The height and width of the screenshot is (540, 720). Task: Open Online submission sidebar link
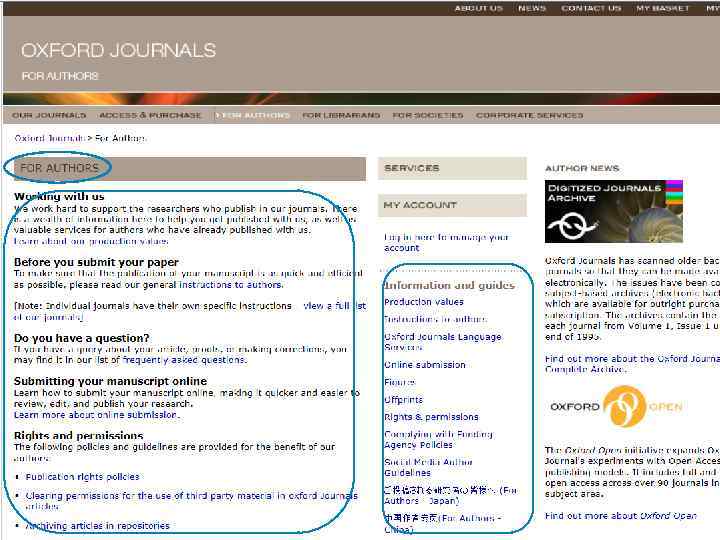[425, 365]
